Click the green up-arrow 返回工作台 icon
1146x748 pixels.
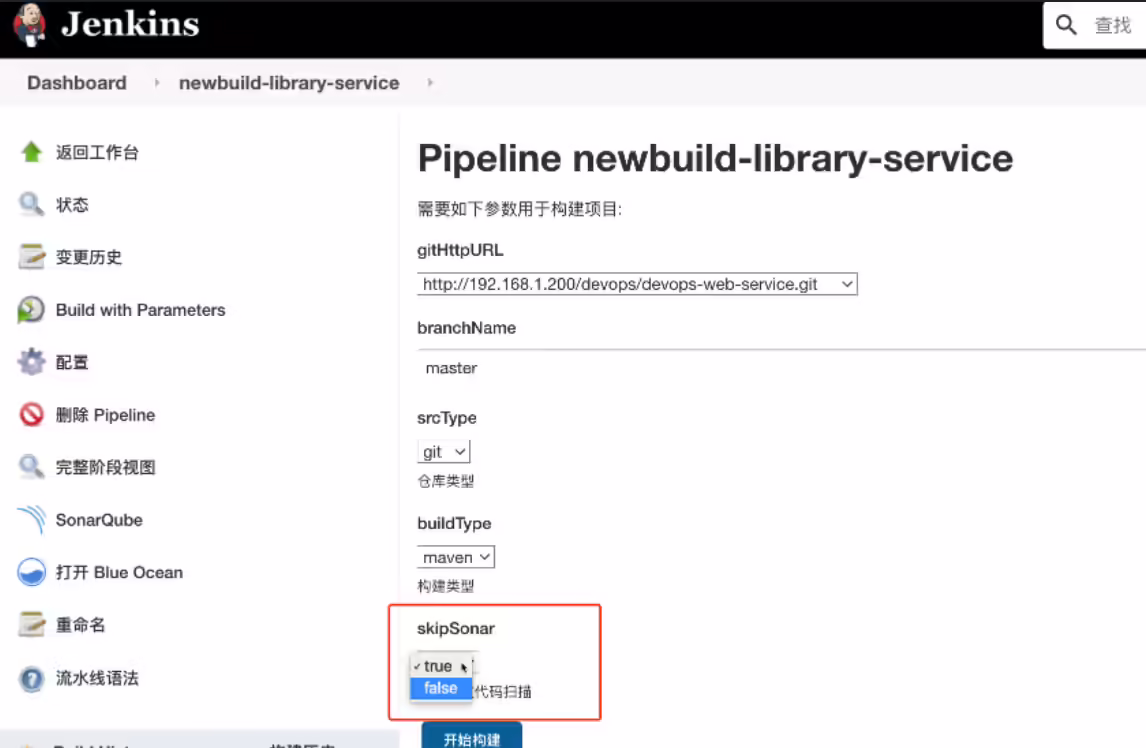31,152
